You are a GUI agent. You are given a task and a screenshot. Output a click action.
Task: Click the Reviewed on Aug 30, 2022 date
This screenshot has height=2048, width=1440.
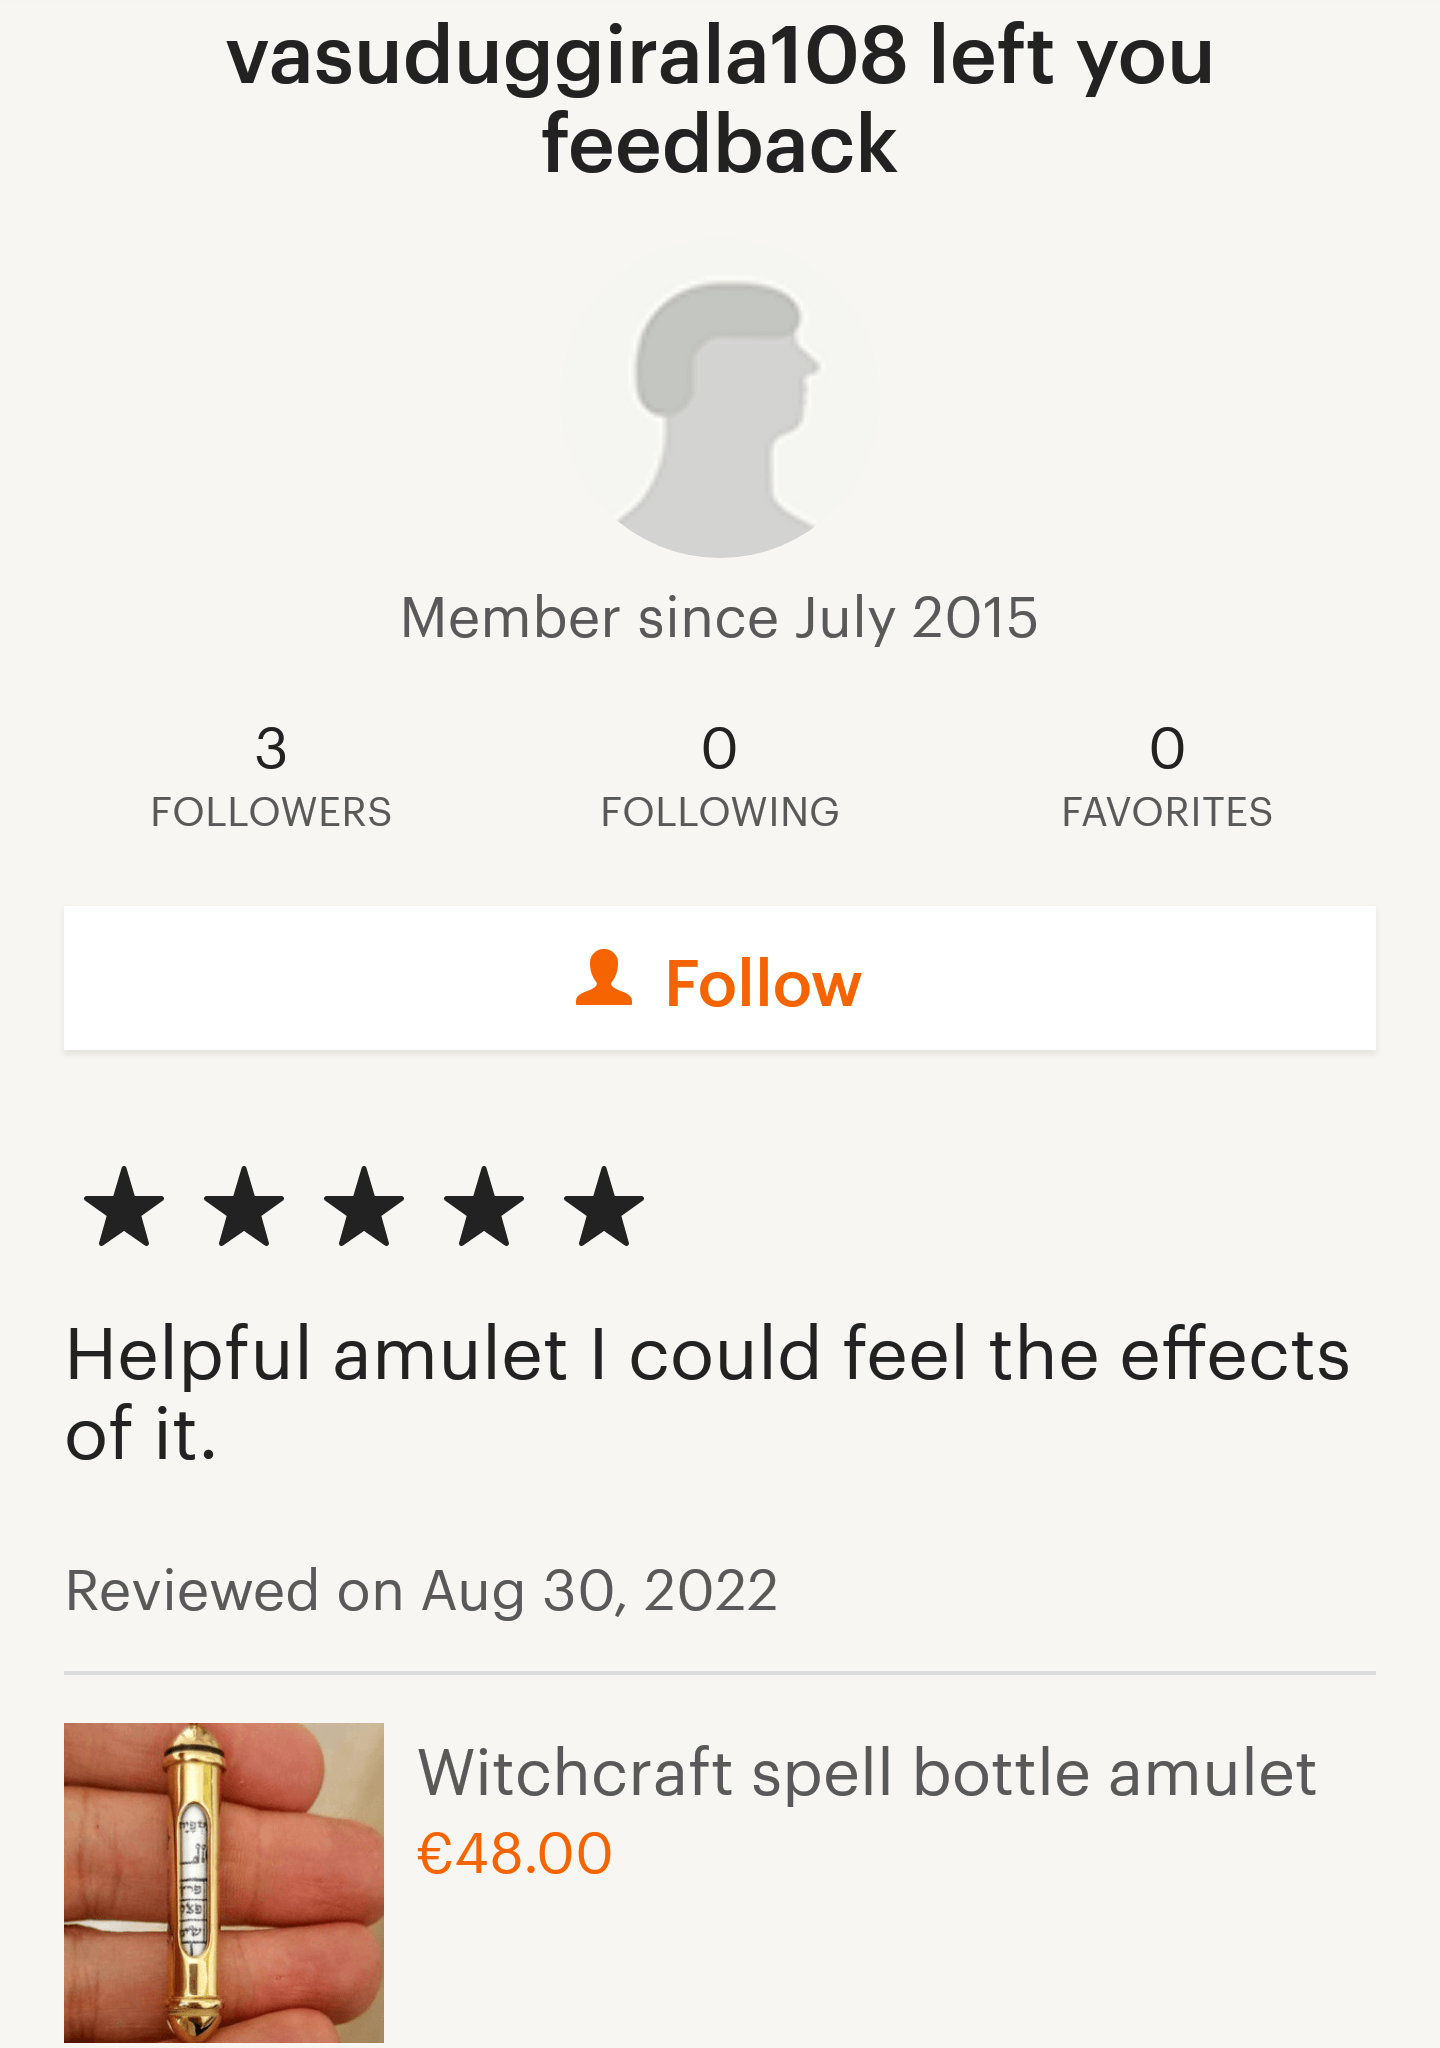click(421, 1591)
